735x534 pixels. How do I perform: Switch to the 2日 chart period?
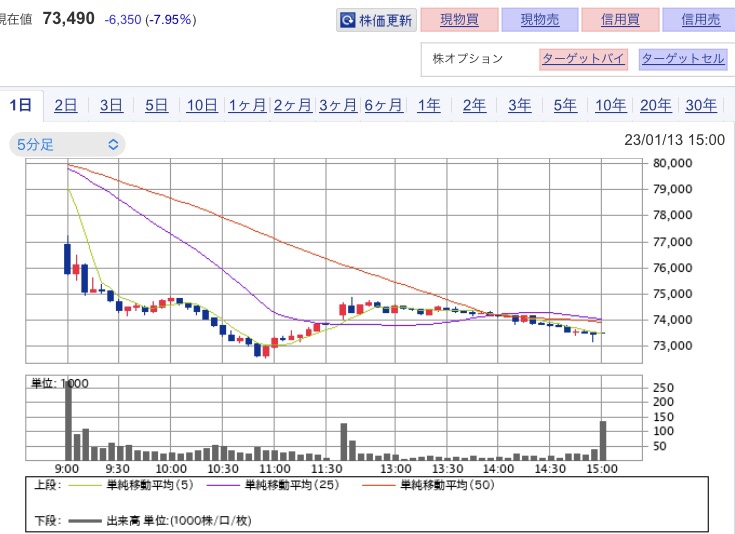pos(66,105)
